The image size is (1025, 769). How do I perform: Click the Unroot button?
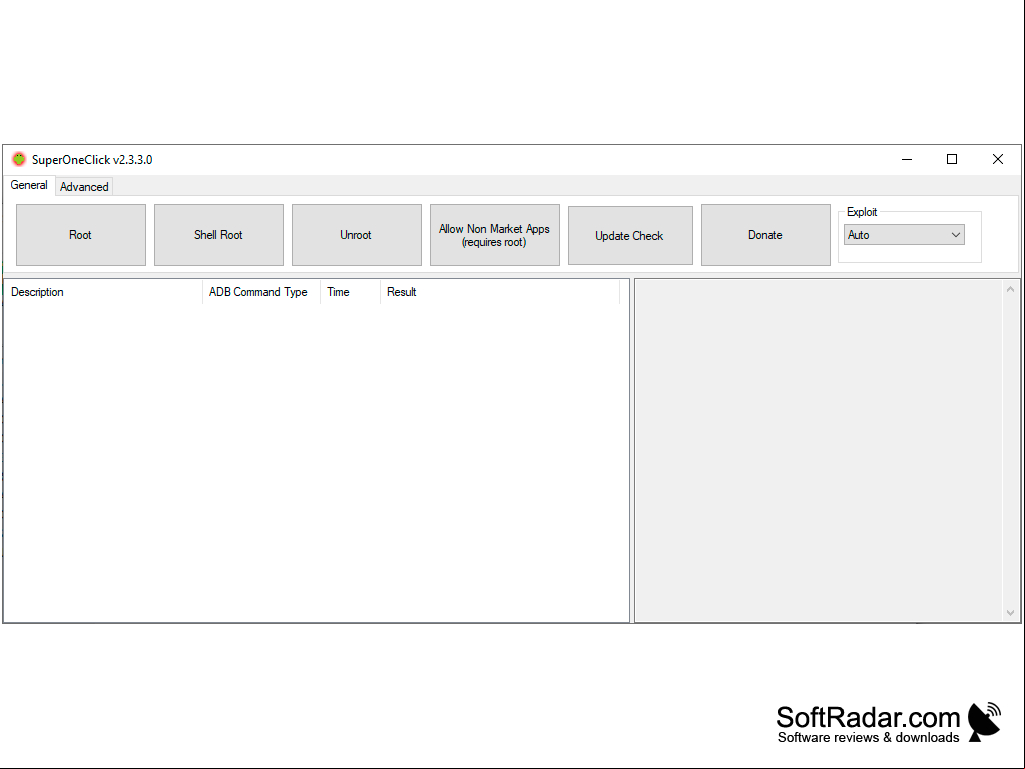click(357, 235)
